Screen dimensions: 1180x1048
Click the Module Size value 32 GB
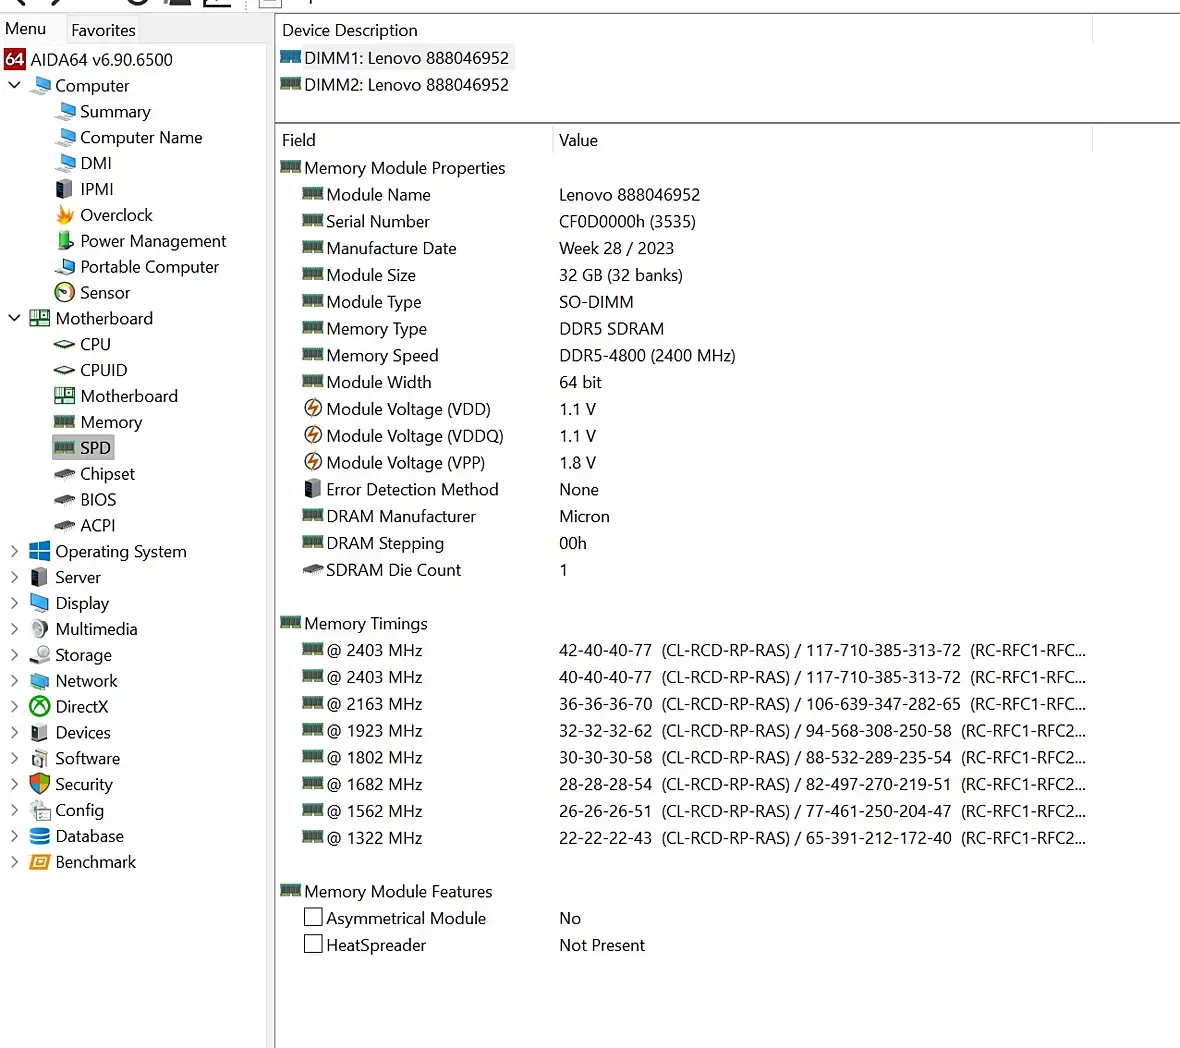pyautogui.click(x=621, y=275)
